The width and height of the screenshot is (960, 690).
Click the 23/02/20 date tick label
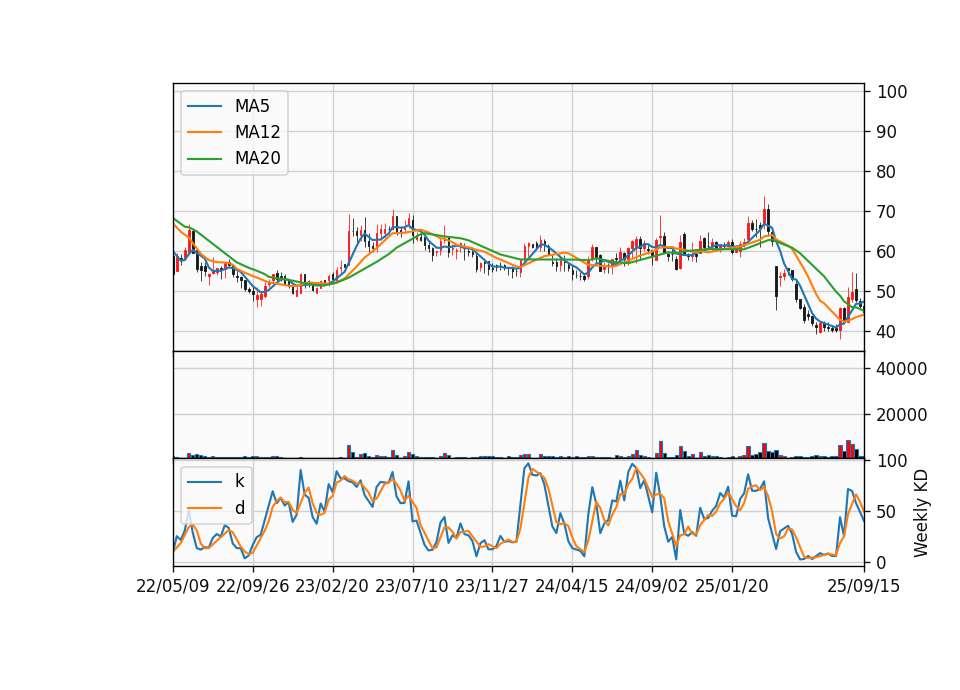click(x=332, y=586)
